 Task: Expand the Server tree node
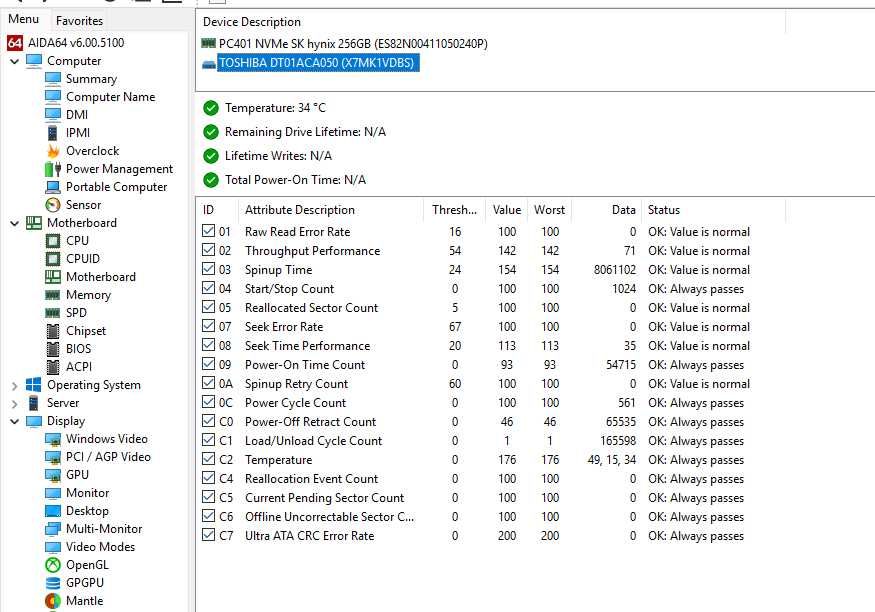(15, 403)
